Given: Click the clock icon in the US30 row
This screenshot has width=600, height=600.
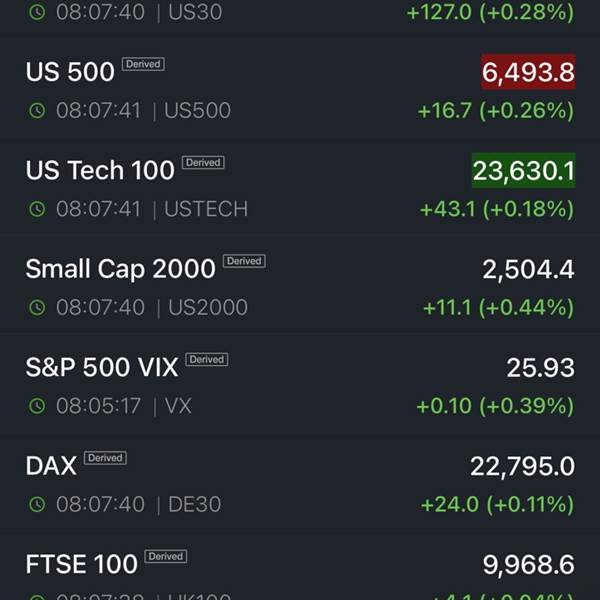Looking at the screenshot, I should tap(37, 13).
